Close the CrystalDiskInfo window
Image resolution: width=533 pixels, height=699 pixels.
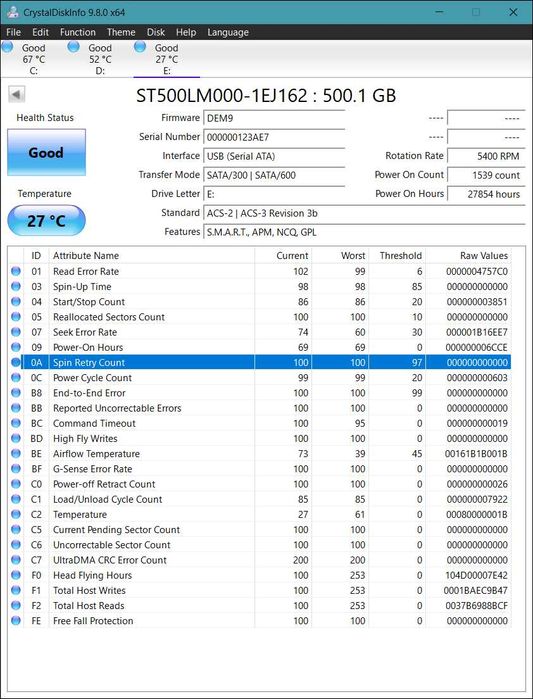pyautogui.click(x=513, y=12)
